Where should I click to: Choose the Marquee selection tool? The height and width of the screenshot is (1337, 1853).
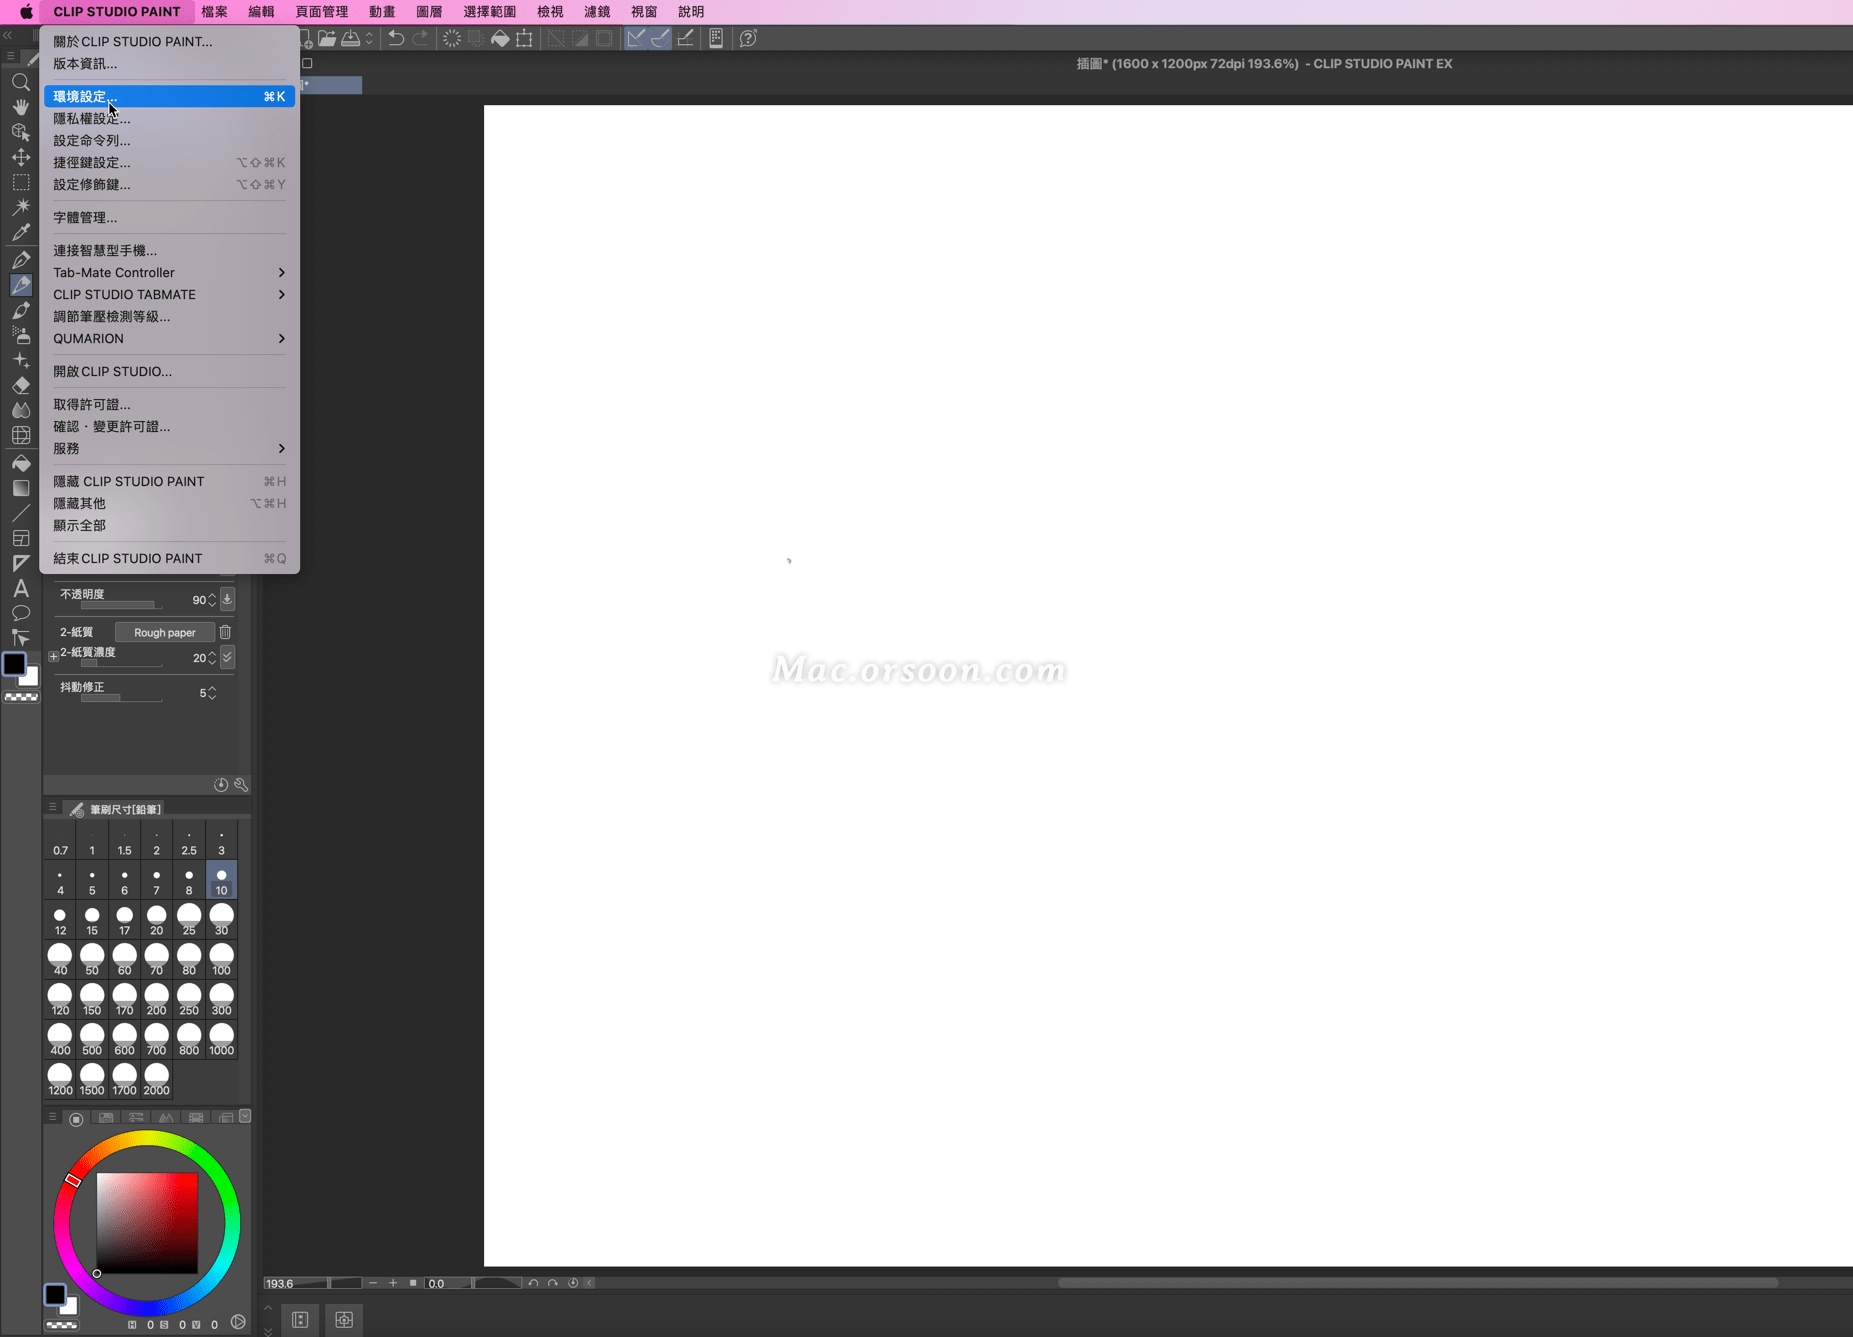pos(20,179)
